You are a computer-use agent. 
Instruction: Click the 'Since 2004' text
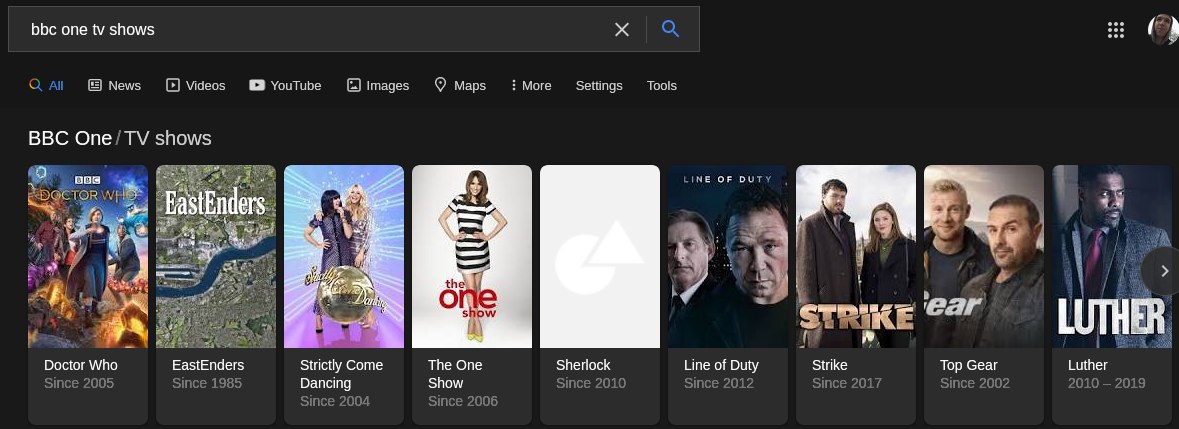(335, 401)
